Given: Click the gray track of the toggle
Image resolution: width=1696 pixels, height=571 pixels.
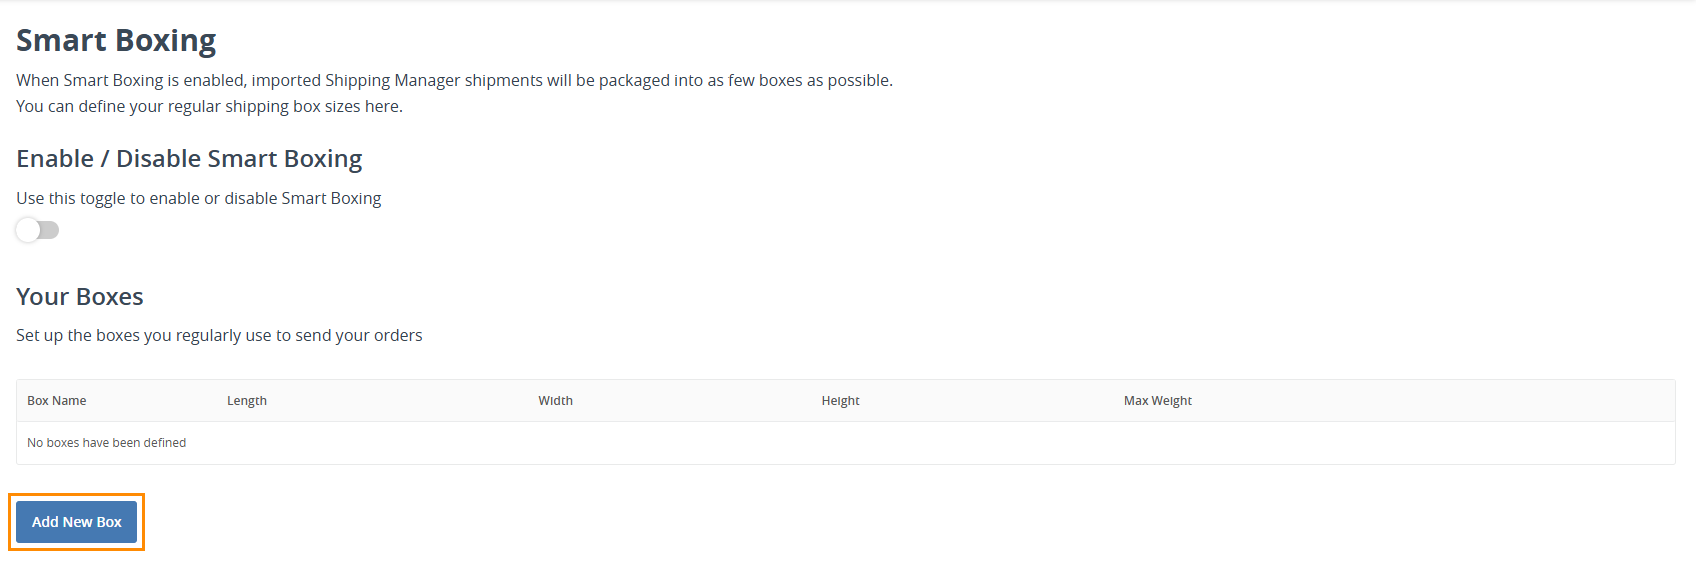Looking at the screenshot, I should tap(49, 230).
